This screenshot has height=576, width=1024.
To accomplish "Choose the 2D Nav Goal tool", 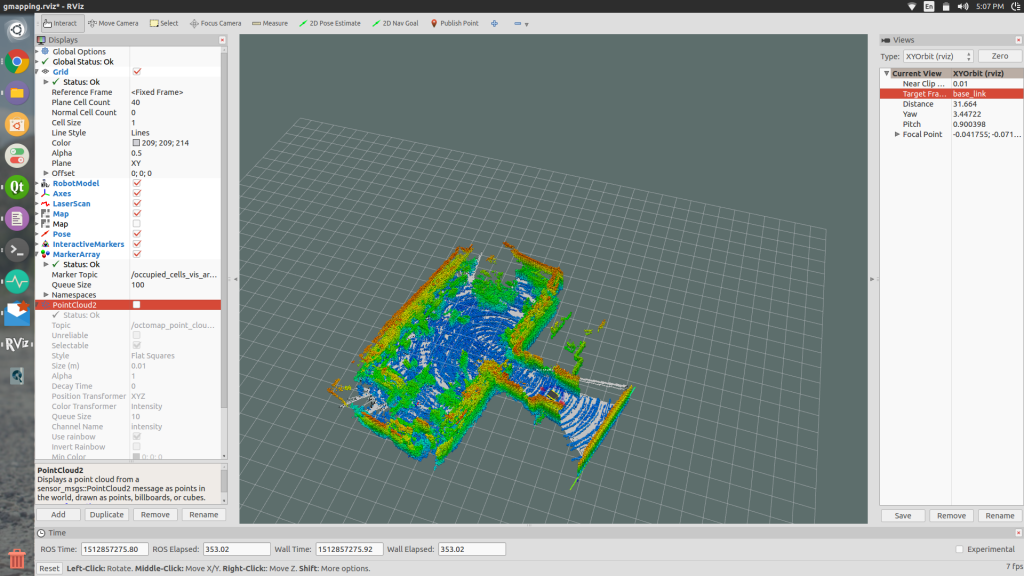I will point(395,24).
